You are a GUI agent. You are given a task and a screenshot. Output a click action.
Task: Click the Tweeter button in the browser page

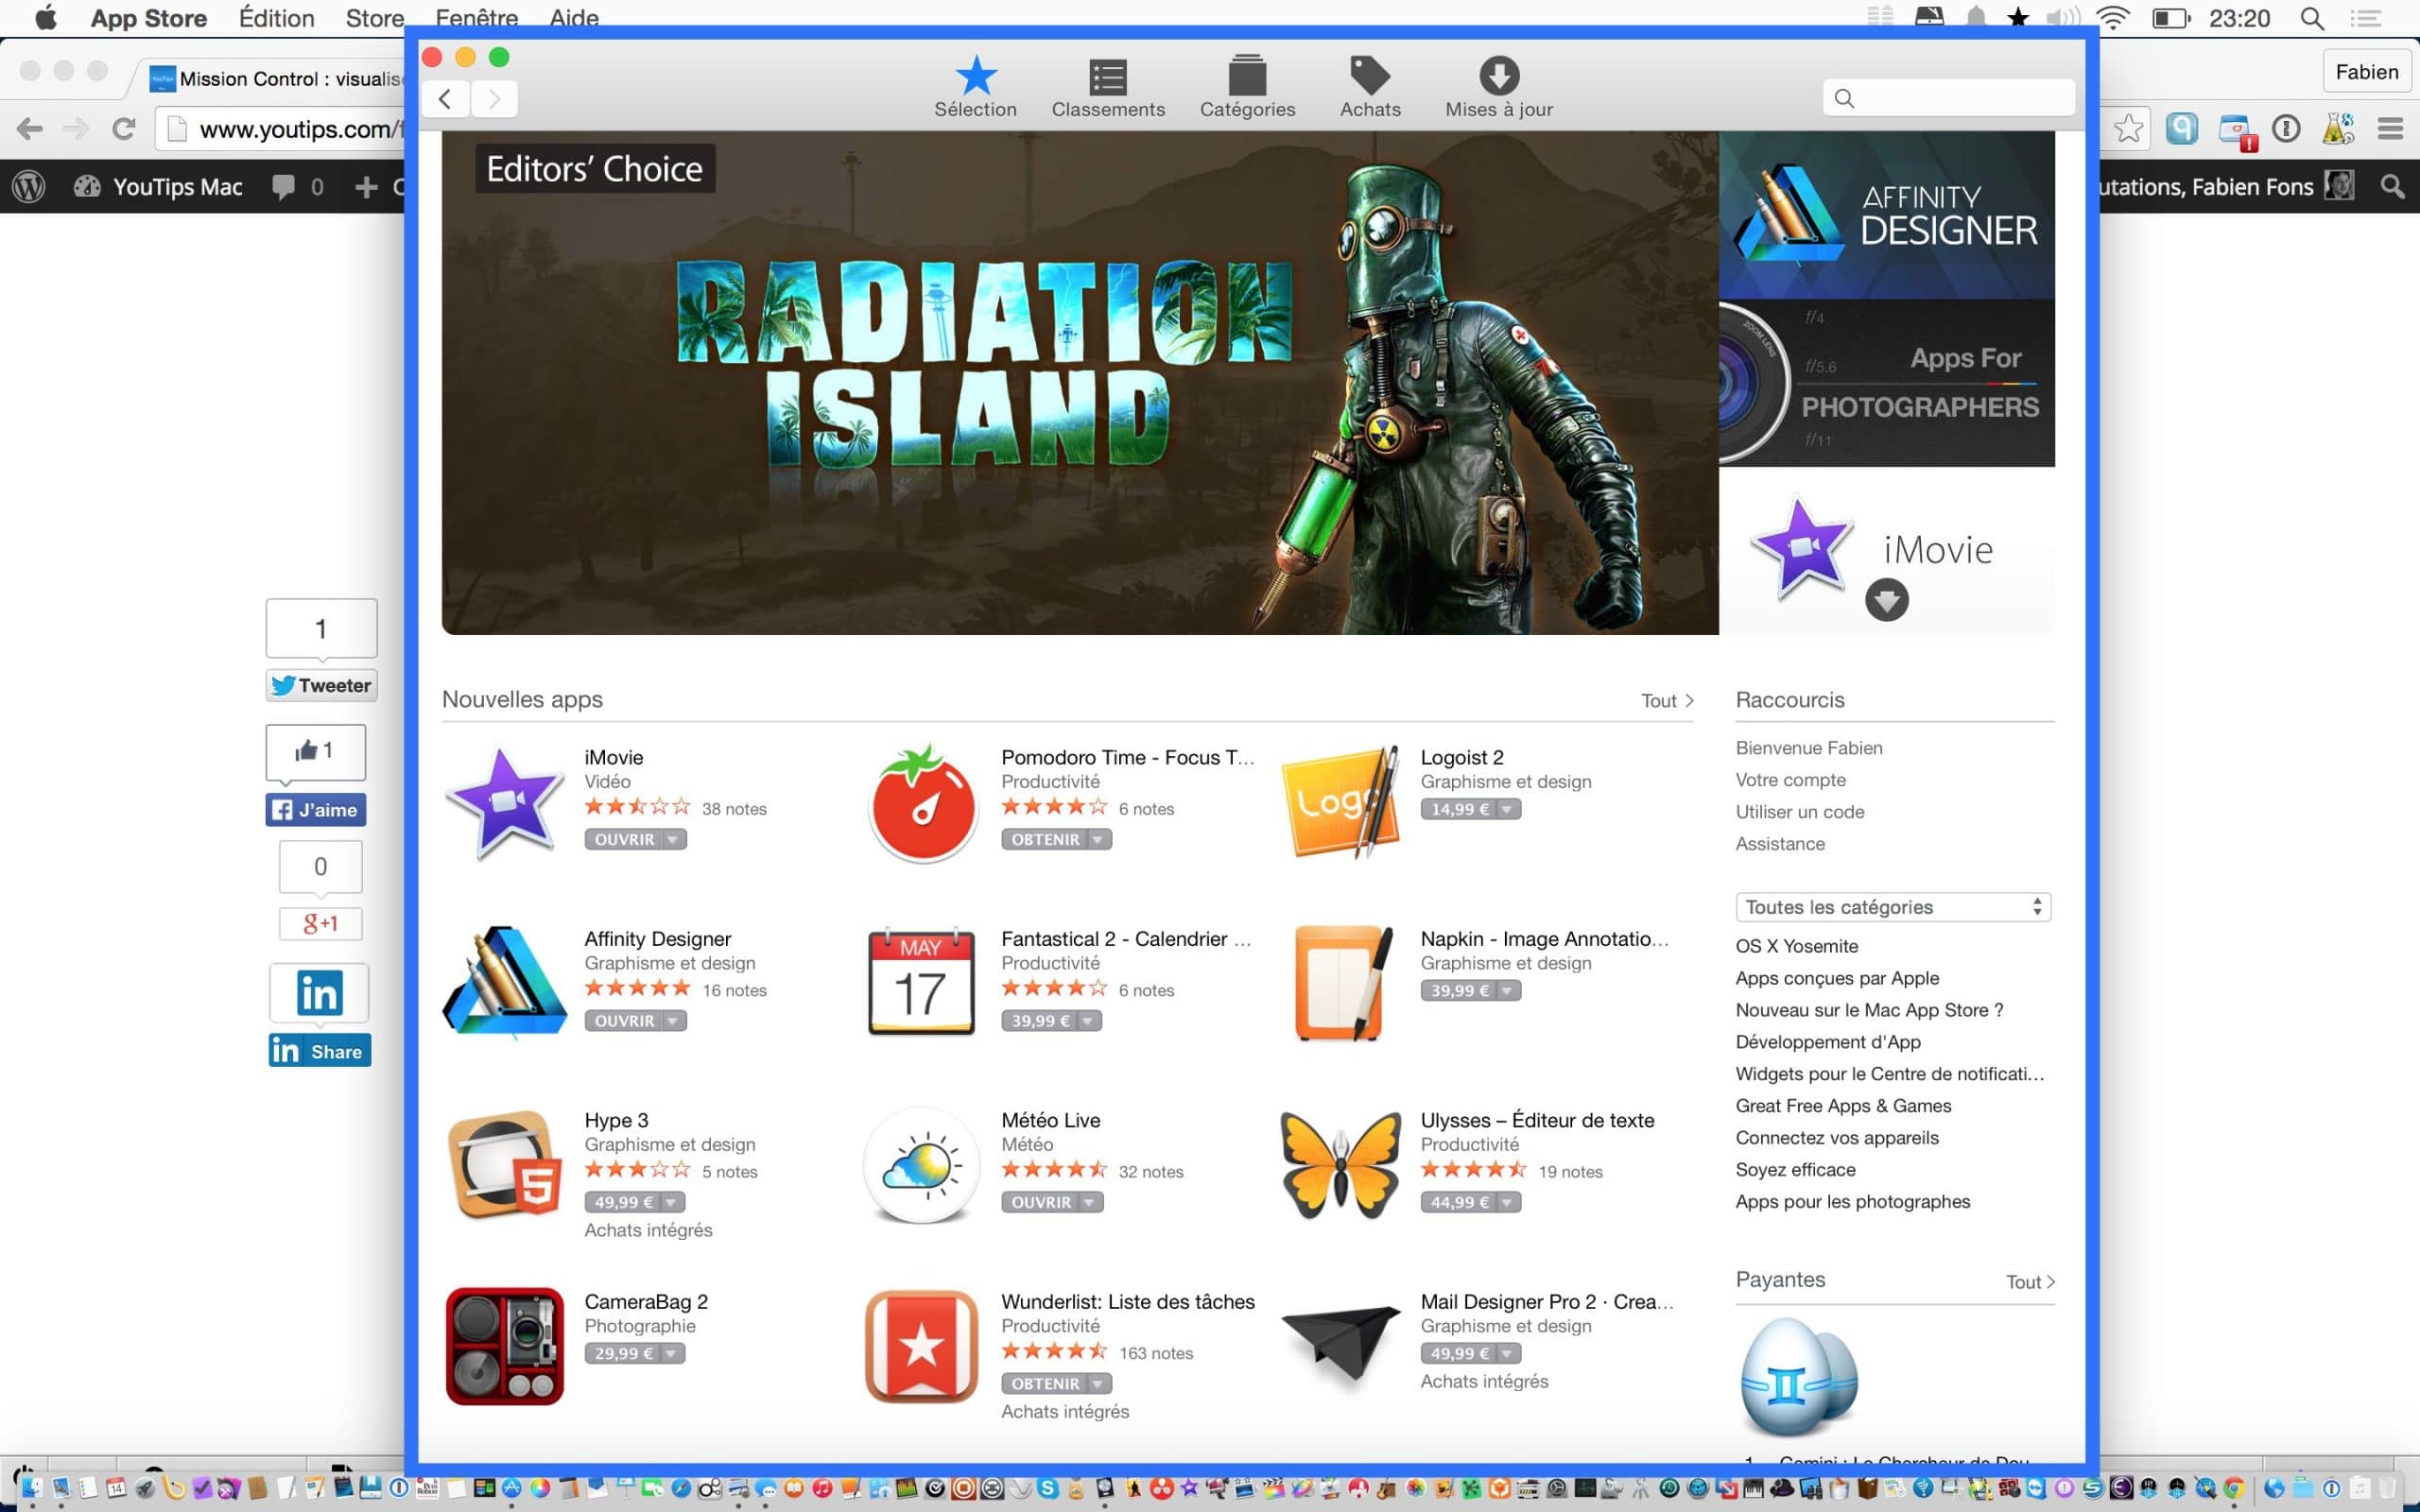point(321,685)
